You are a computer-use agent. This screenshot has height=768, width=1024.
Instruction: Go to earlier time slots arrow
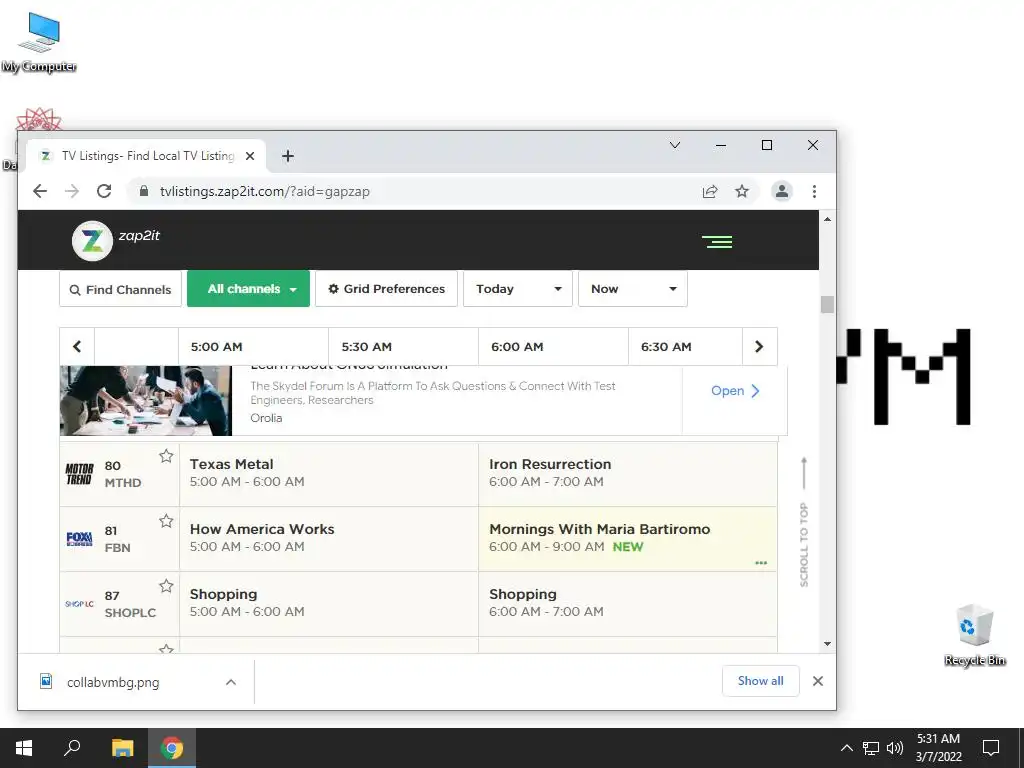[x=77, y=347]
